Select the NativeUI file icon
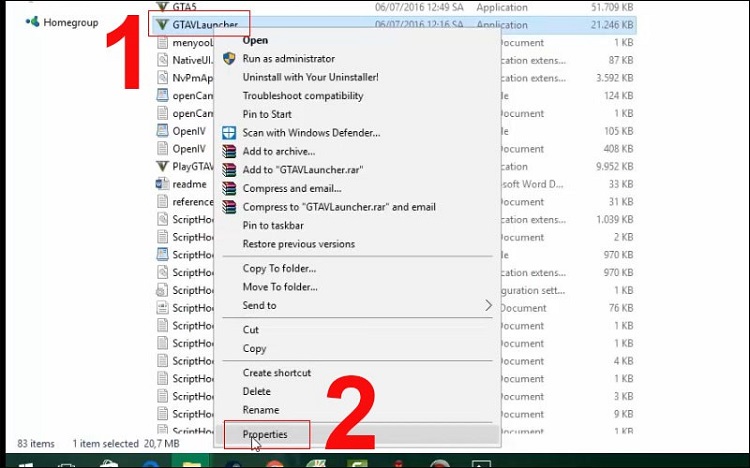This screenshot has width=750, height=468. point(163,60)
